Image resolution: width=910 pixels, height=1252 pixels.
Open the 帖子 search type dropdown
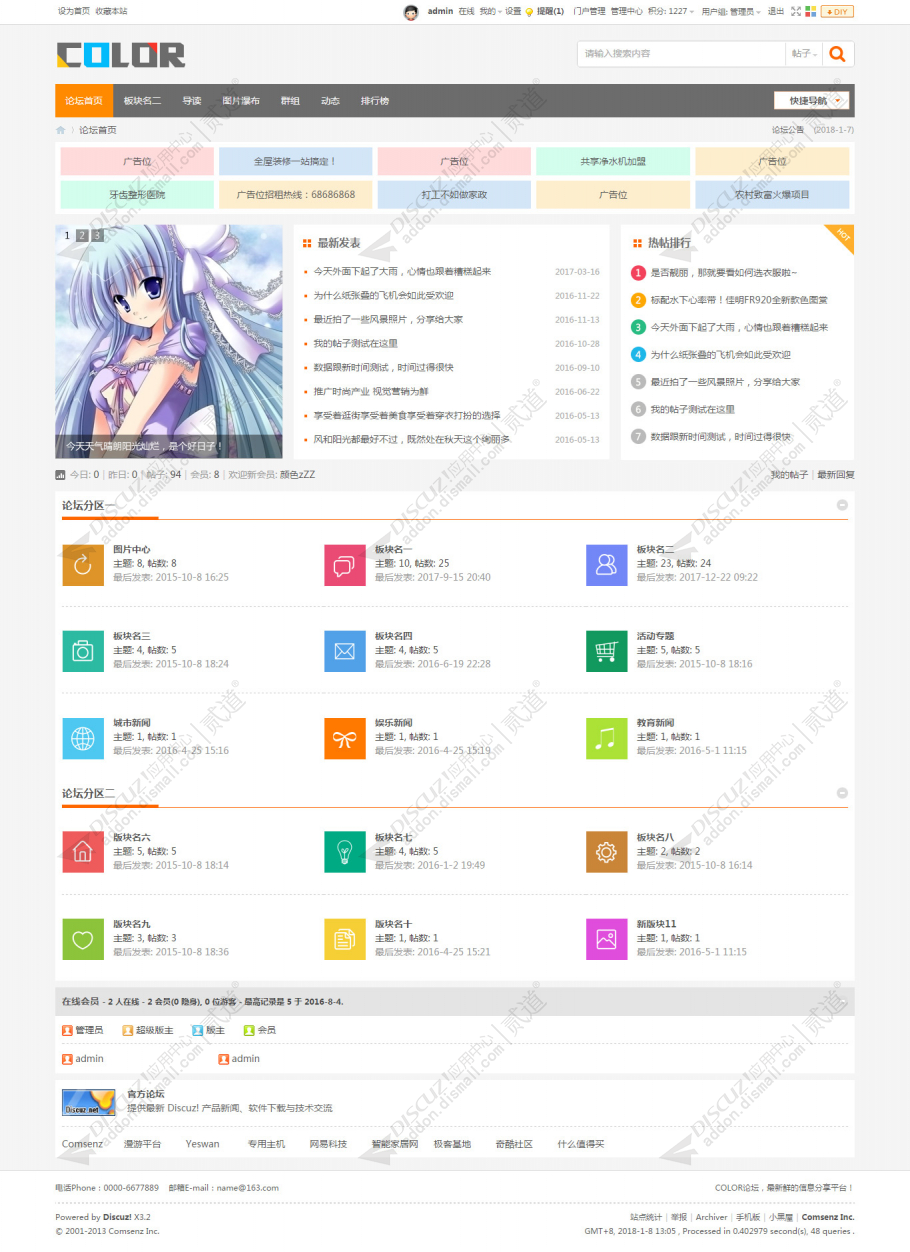click(x=804, y=54)
